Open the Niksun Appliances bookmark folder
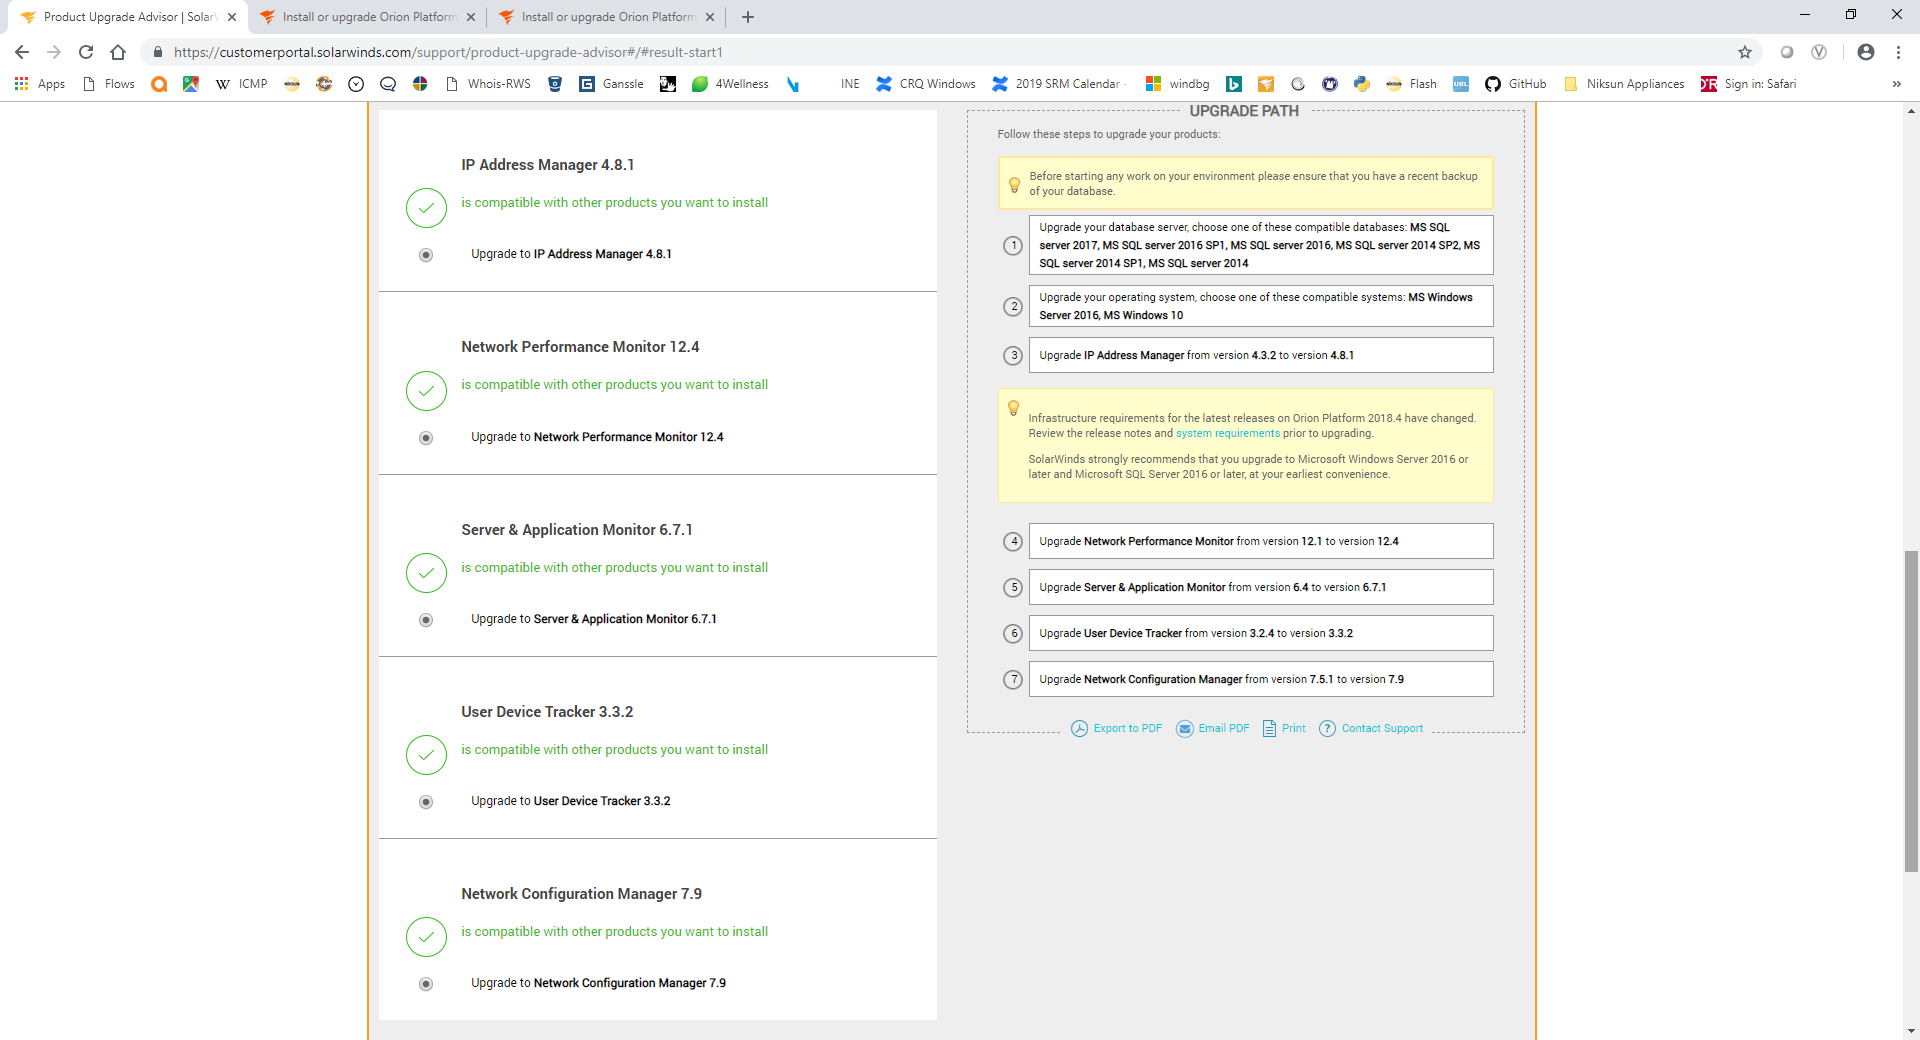The width and height of the screenshot is (1920, 1040). pos(1624,84)
